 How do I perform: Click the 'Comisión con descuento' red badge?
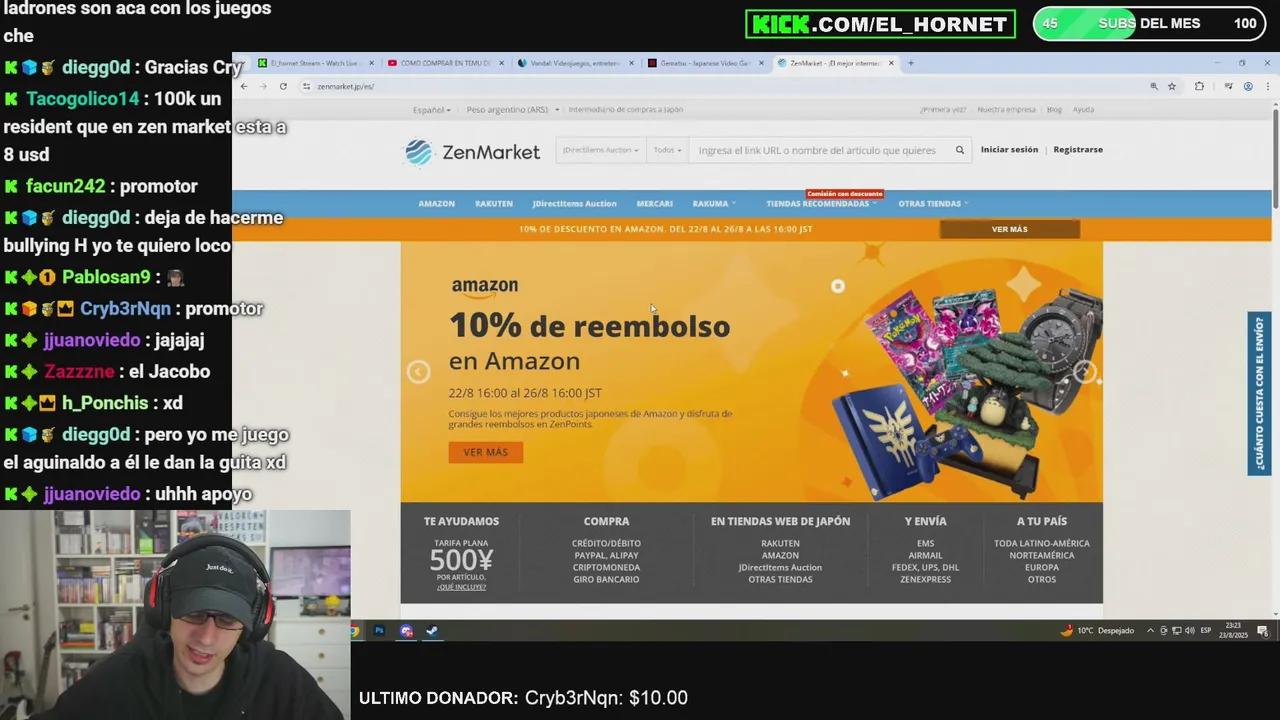845,194
